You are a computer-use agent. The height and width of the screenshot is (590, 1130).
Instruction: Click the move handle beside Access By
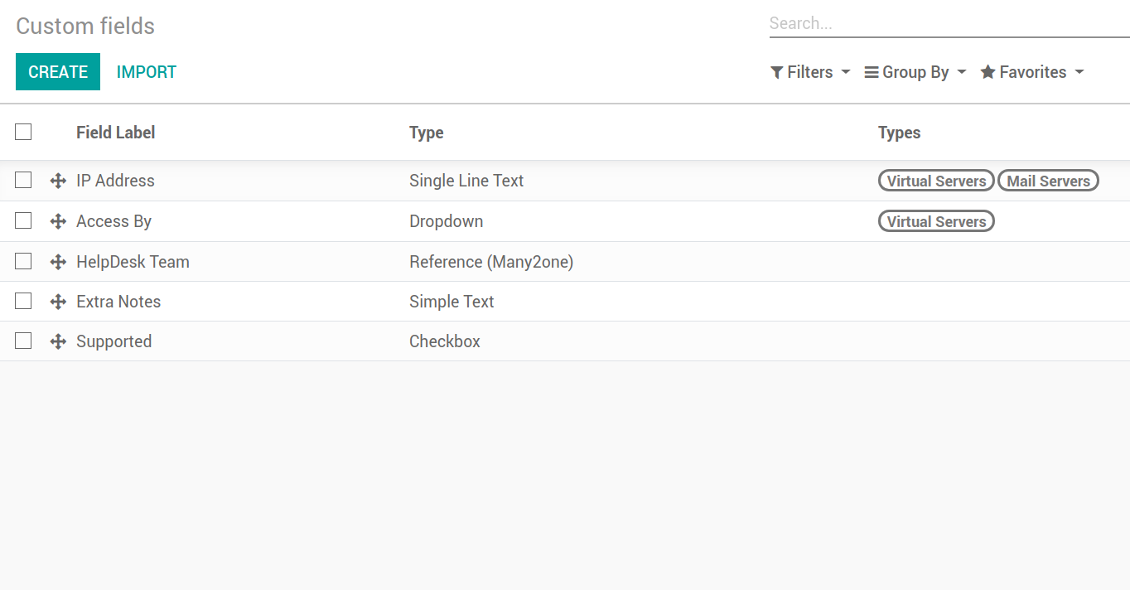click(58, 221)
